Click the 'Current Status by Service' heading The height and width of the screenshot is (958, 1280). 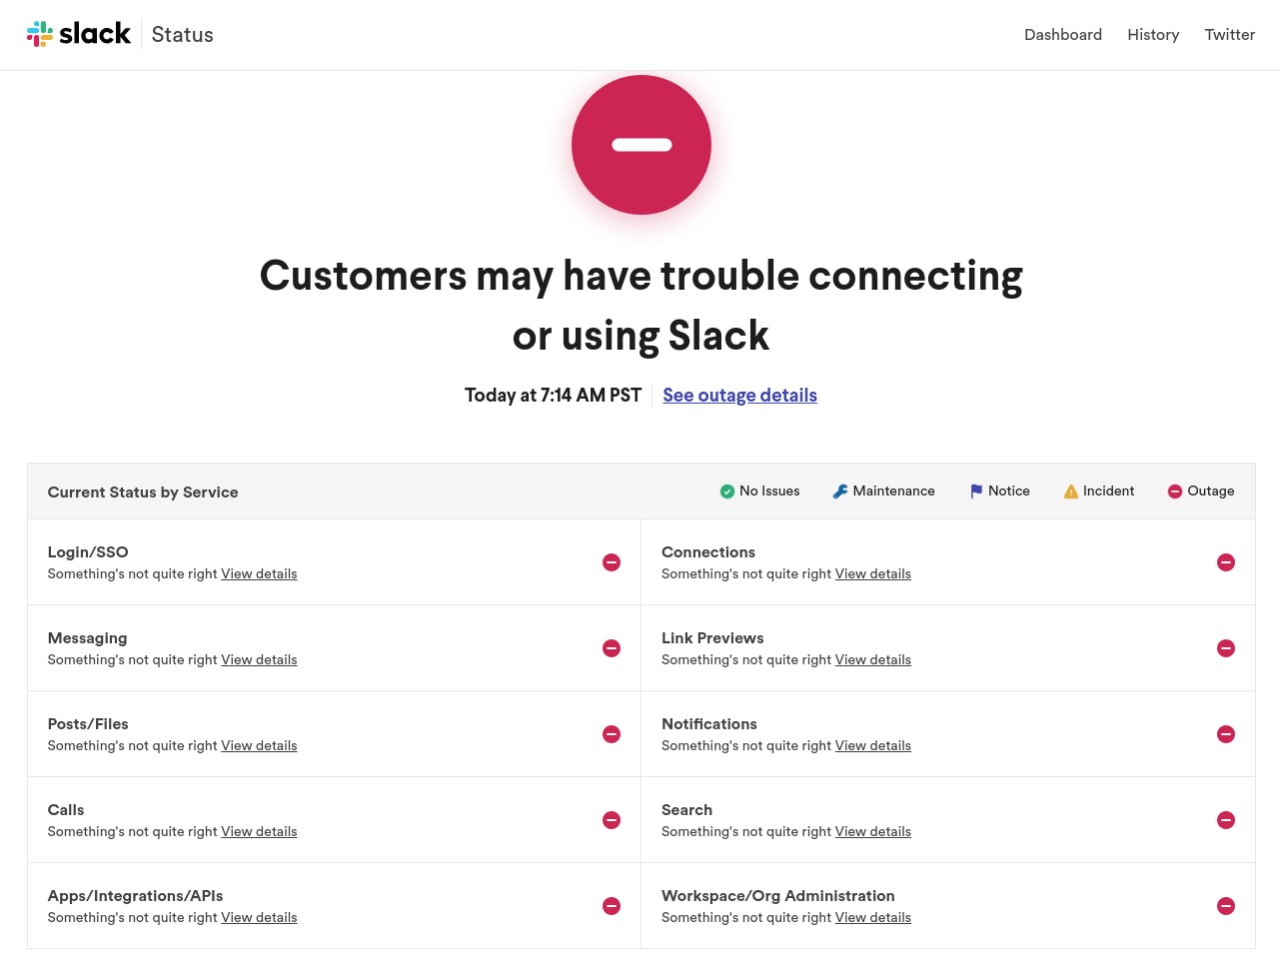pyautogui.click(x=143, y=492)
